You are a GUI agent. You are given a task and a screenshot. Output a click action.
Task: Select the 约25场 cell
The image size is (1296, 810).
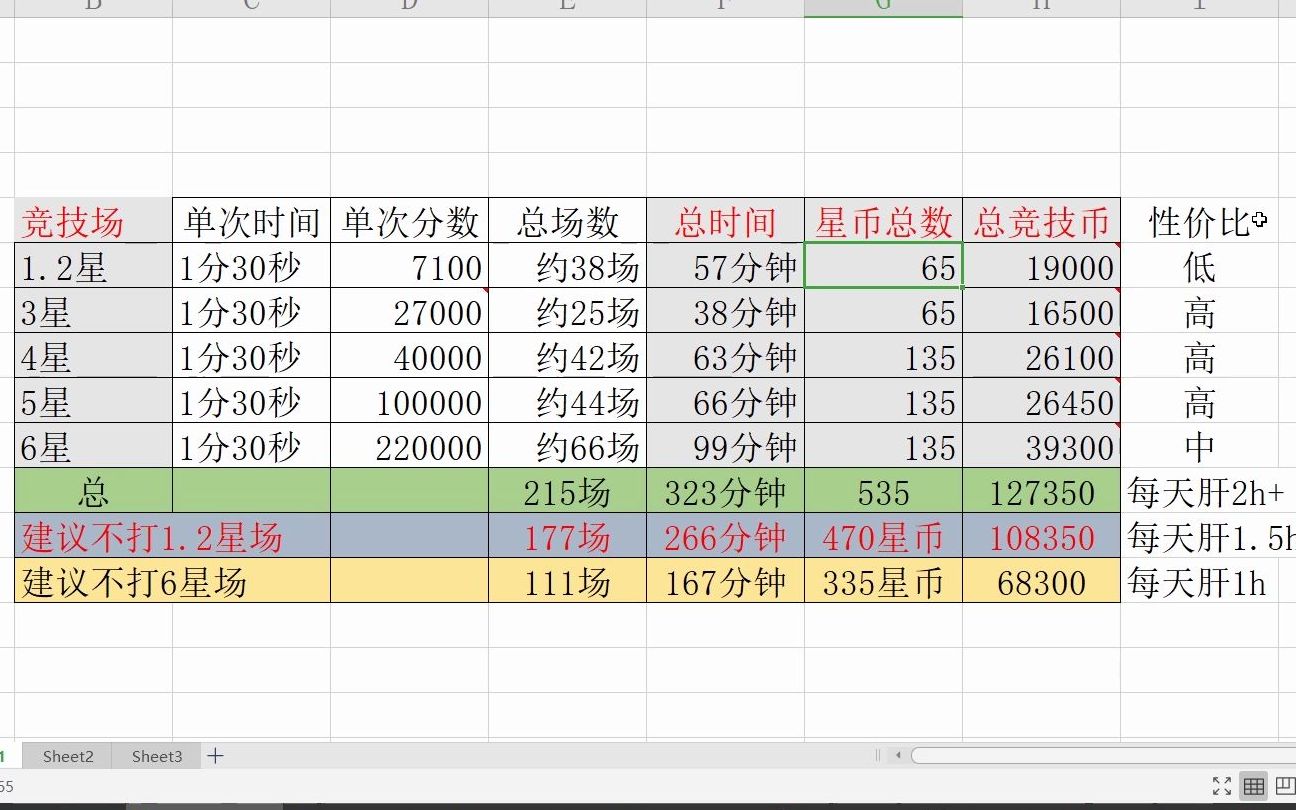(x=567, y=311)
